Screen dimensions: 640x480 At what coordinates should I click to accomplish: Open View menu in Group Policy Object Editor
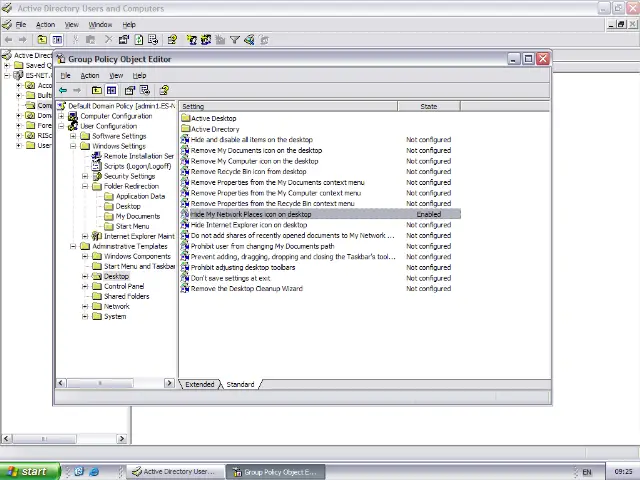[116, 76]
